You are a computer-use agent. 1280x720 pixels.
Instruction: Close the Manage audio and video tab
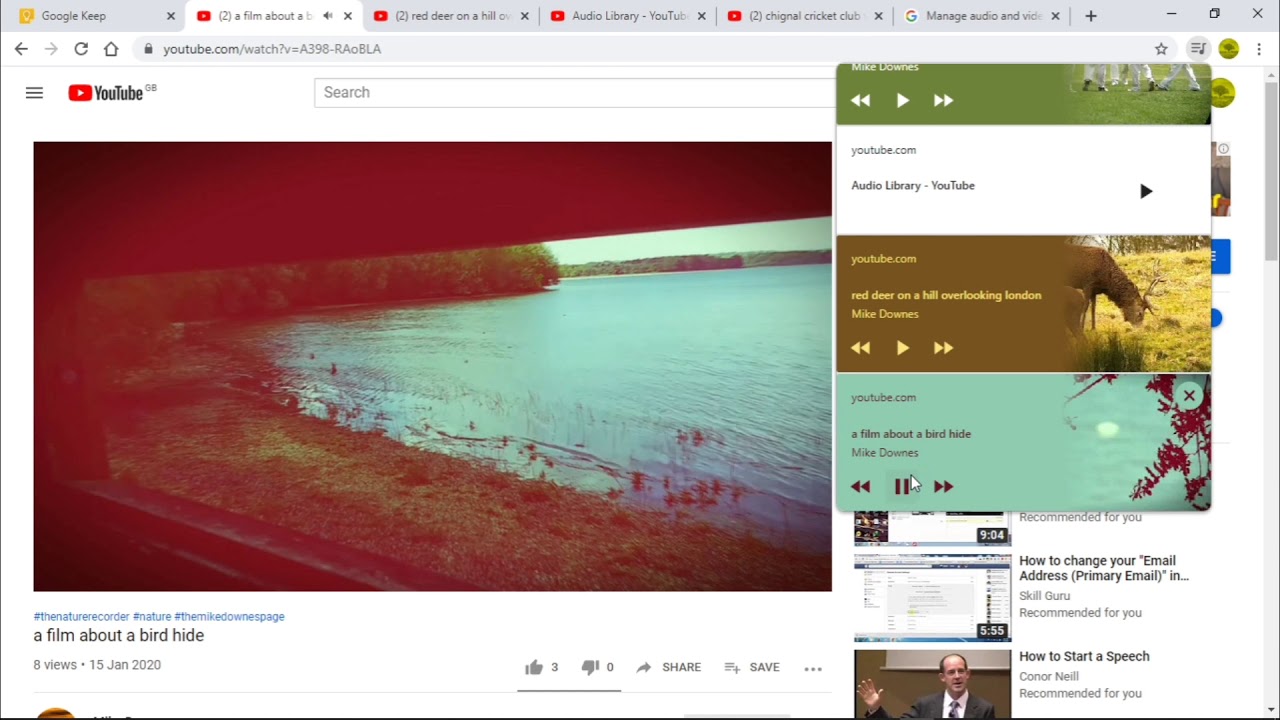click(1055, 16)
